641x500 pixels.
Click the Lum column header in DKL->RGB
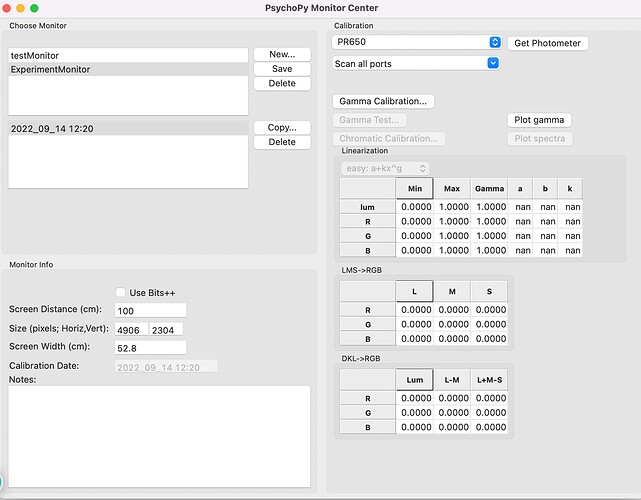click(x=415, y=380)
